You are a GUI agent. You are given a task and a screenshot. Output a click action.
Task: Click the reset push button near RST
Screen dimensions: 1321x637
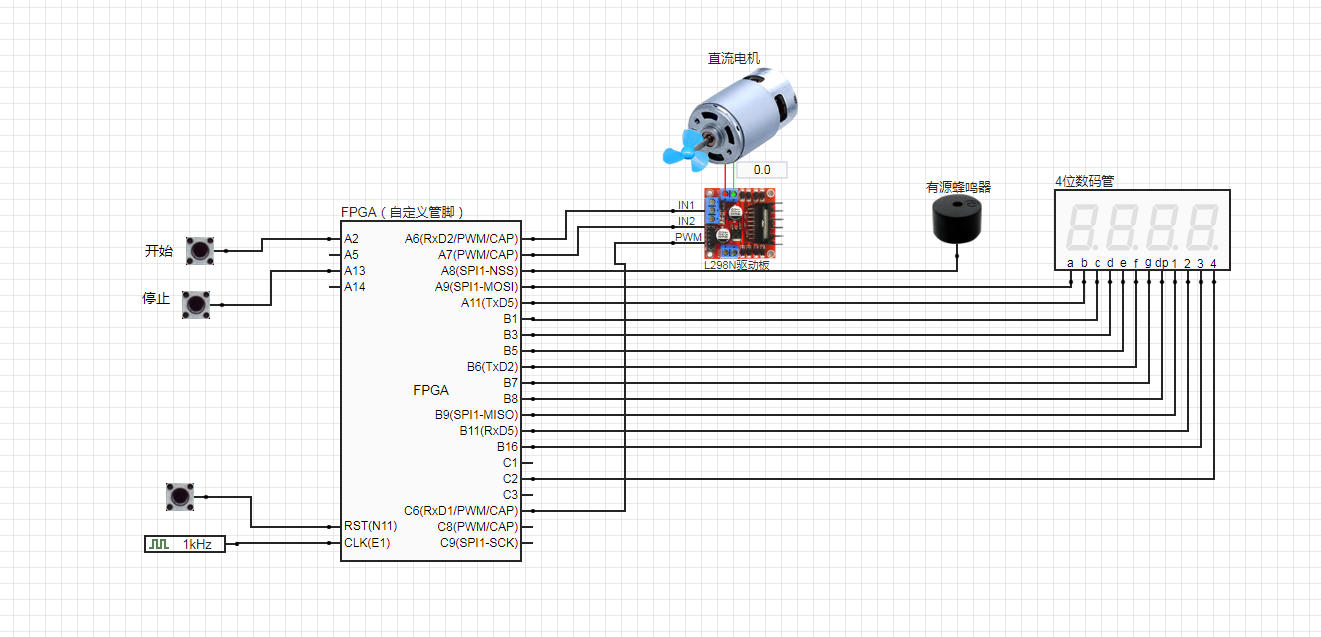[x=179, y=495]
